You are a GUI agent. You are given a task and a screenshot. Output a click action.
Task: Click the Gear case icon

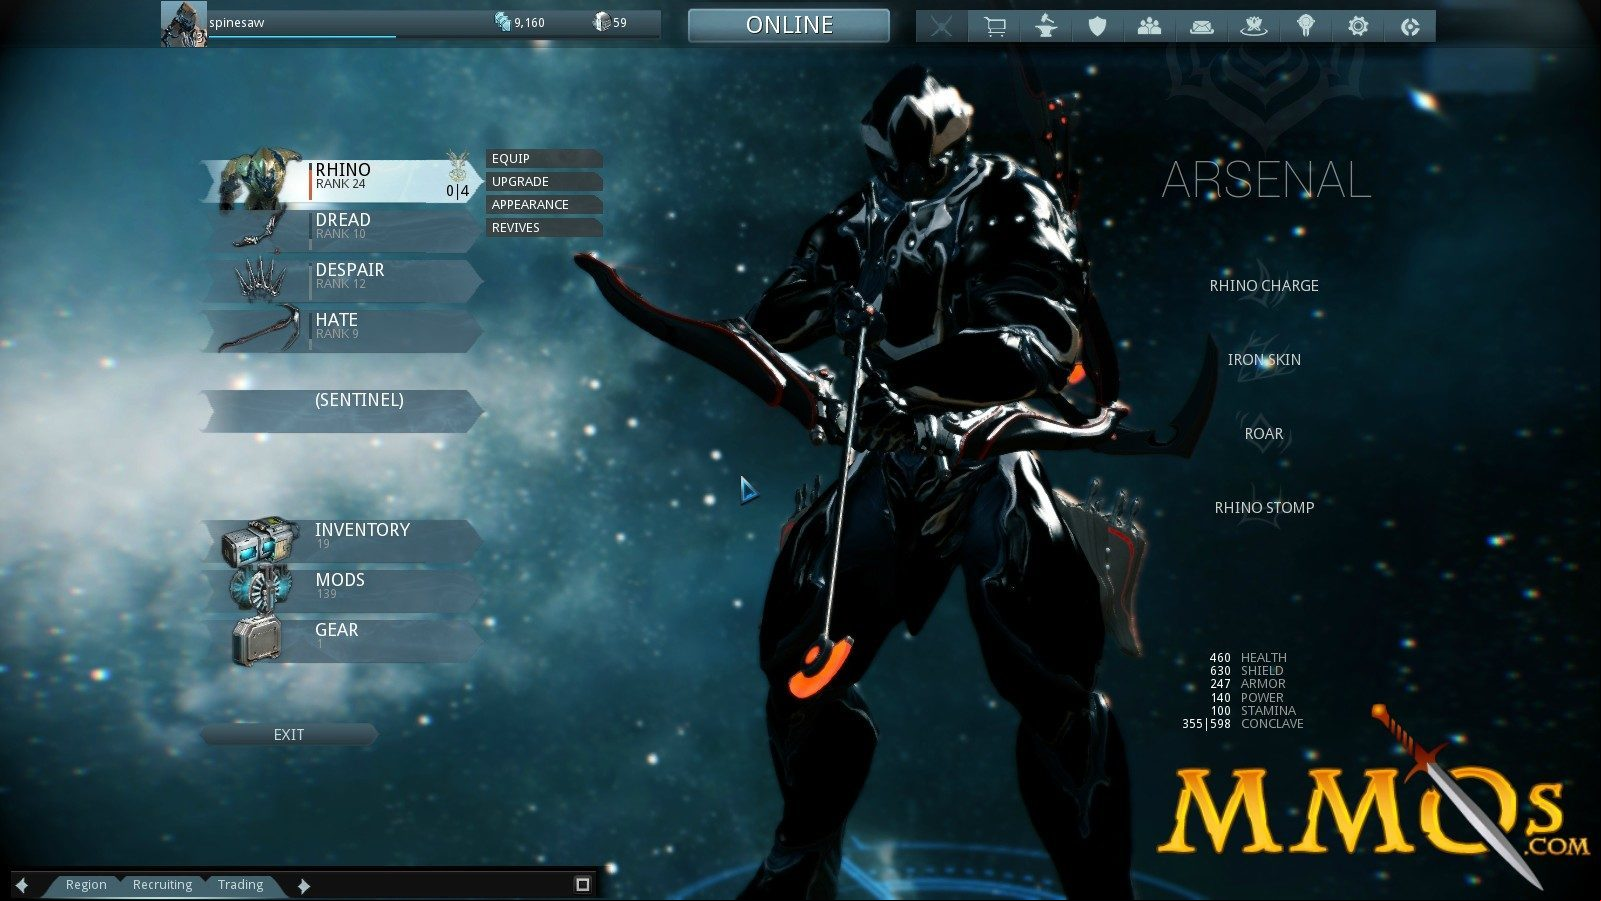point(257,641)
